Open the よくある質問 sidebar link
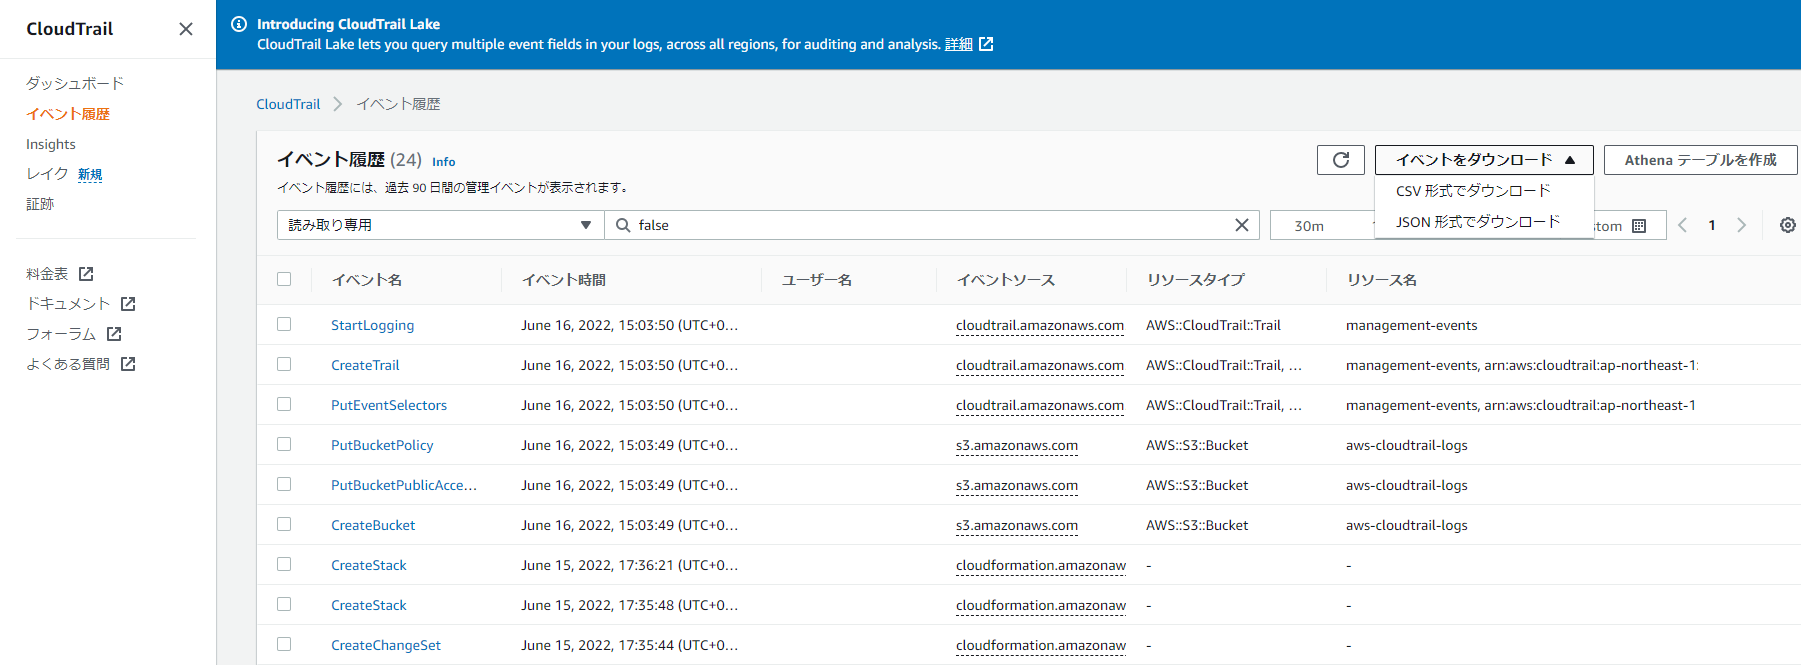 [x=68, y=364]
